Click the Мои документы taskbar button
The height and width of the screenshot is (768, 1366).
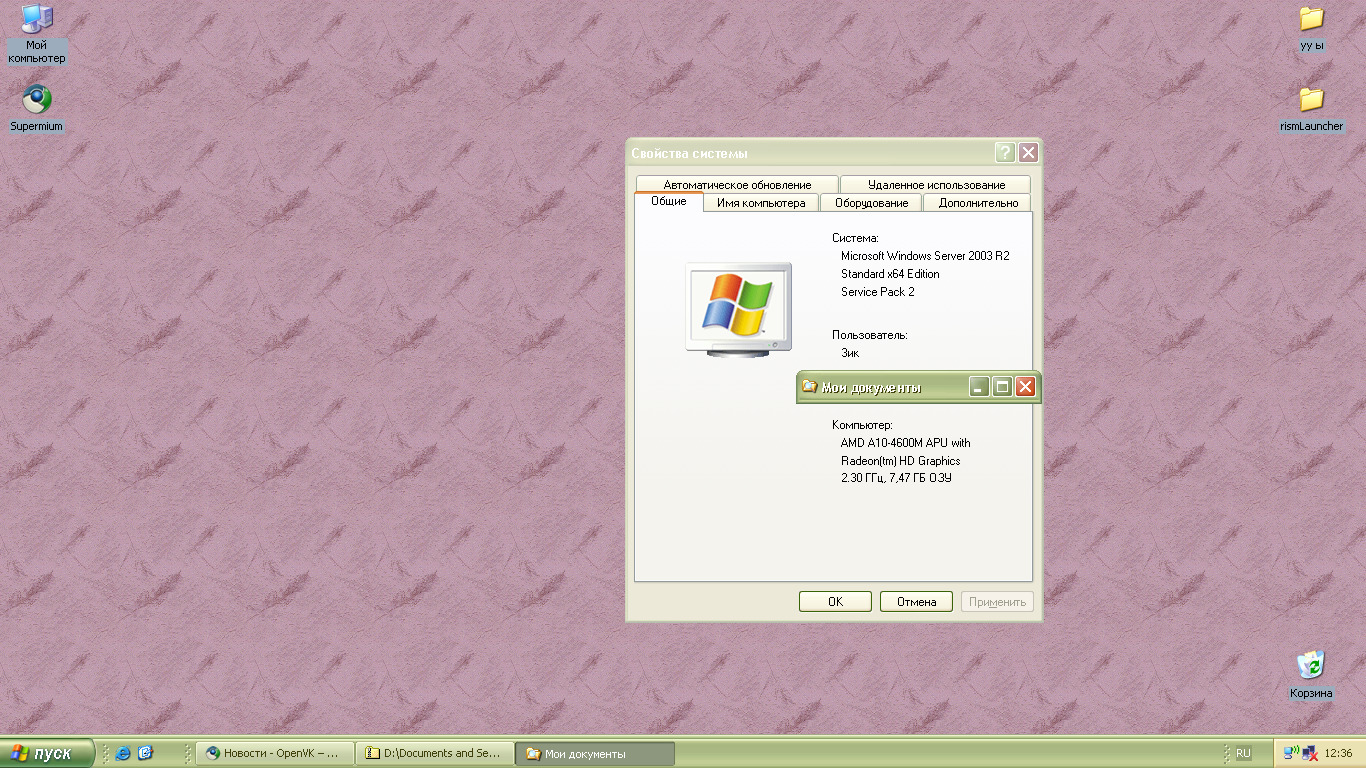pos(595,753)
